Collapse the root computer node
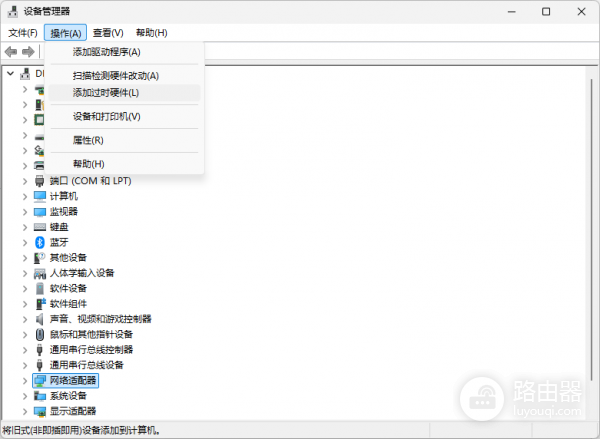Image resolution: width=600 pixels, height=439 pixels. (x=10, y=73)
